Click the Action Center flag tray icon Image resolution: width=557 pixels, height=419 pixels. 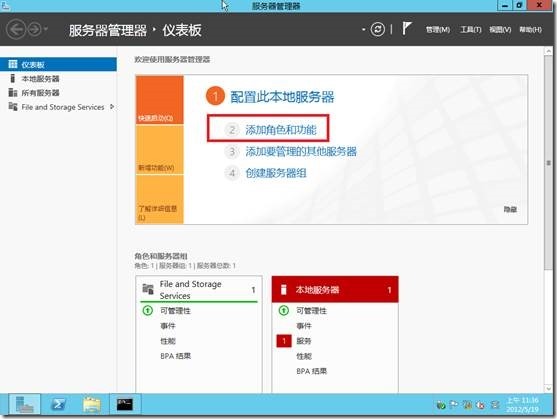click(454, 404)
